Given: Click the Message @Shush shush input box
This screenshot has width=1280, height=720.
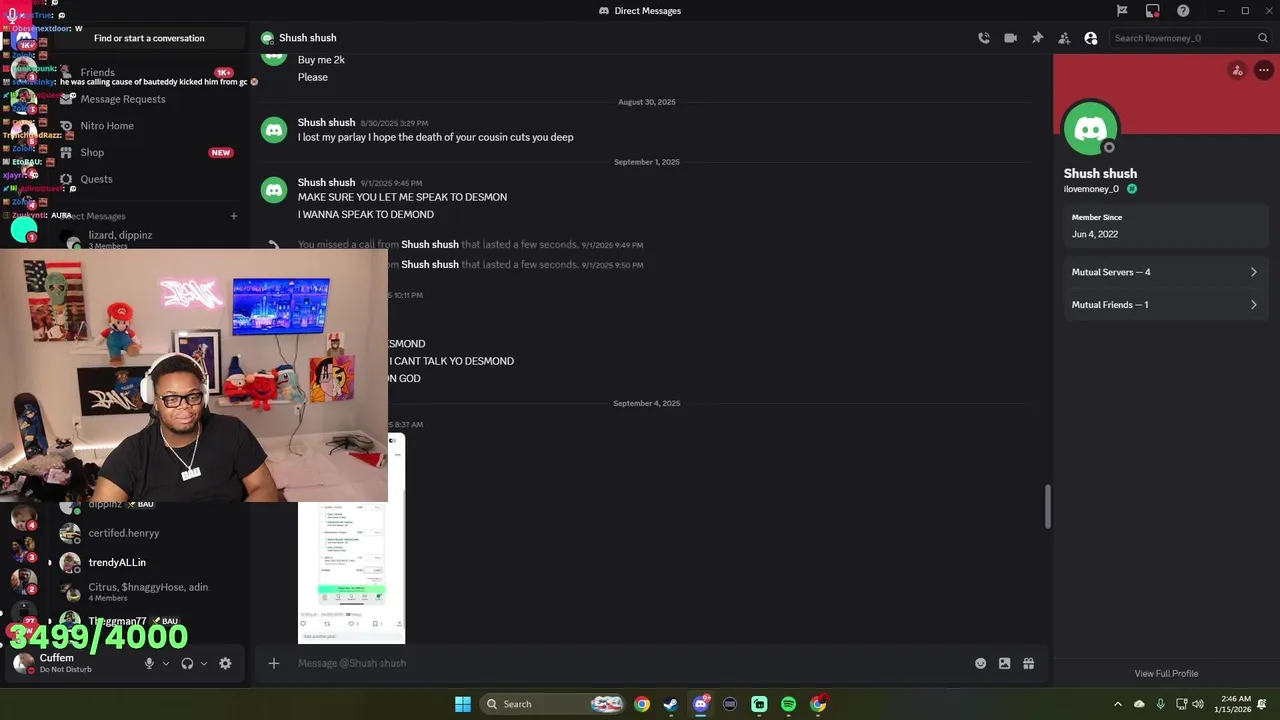Looking at the screenshot, I should click(x=630, y=663).
